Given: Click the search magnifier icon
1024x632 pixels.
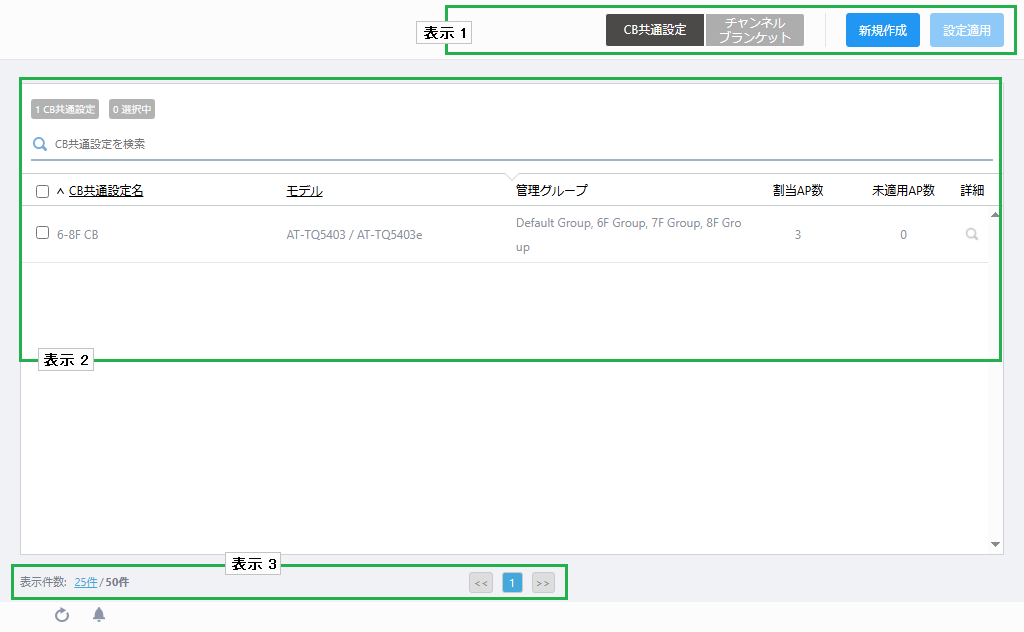Looking at the screenshot, I should point(40,144).
